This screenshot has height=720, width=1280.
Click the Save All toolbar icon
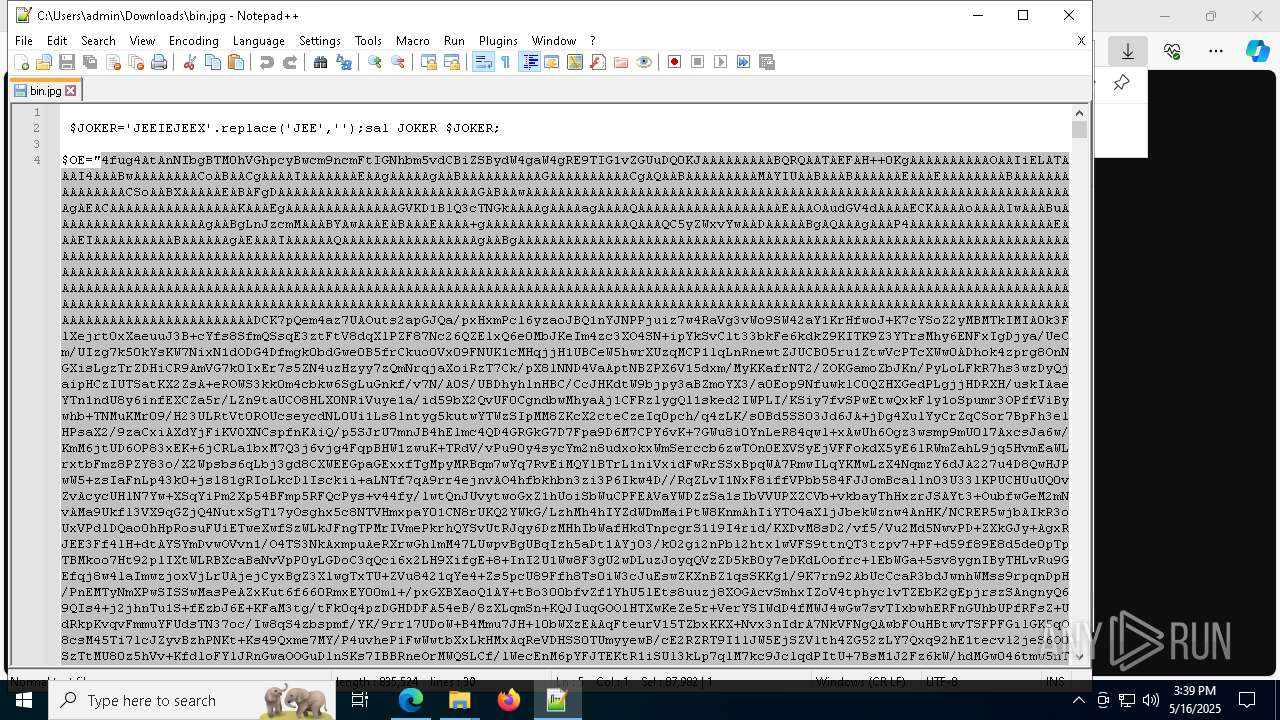tap(90, 62)
